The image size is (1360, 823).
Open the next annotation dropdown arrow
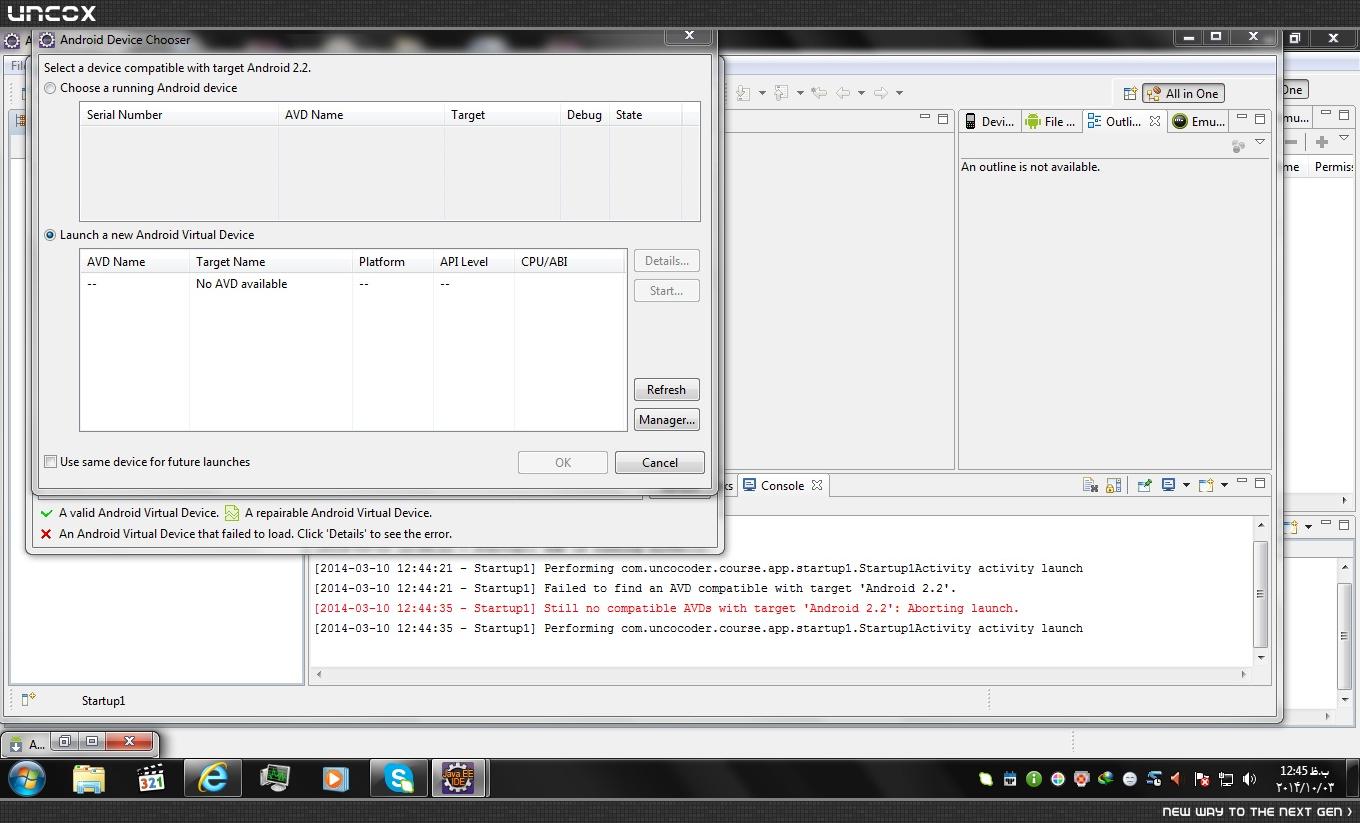pos(762,93)
